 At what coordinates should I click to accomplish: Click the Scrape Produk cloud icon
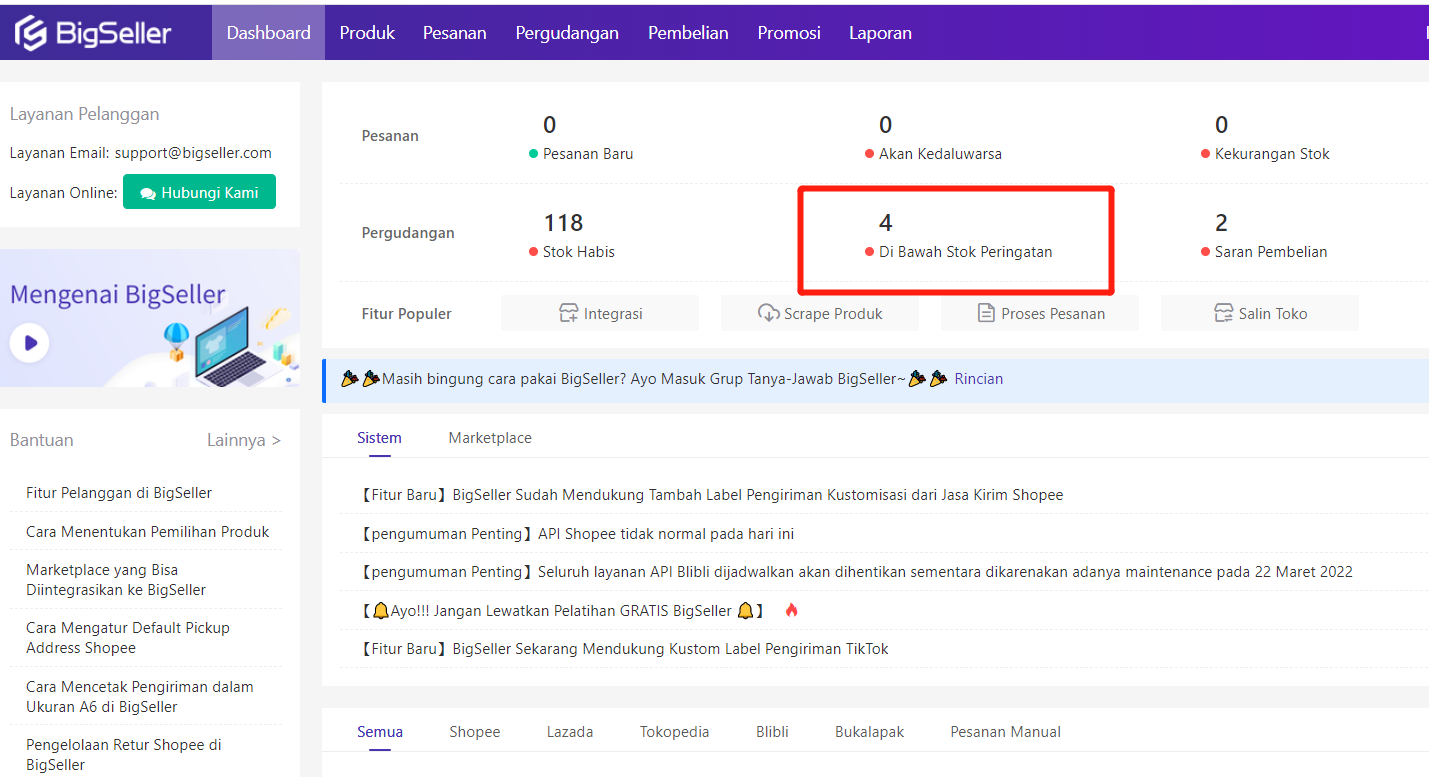pyautogui.click(x=768, y=313)
